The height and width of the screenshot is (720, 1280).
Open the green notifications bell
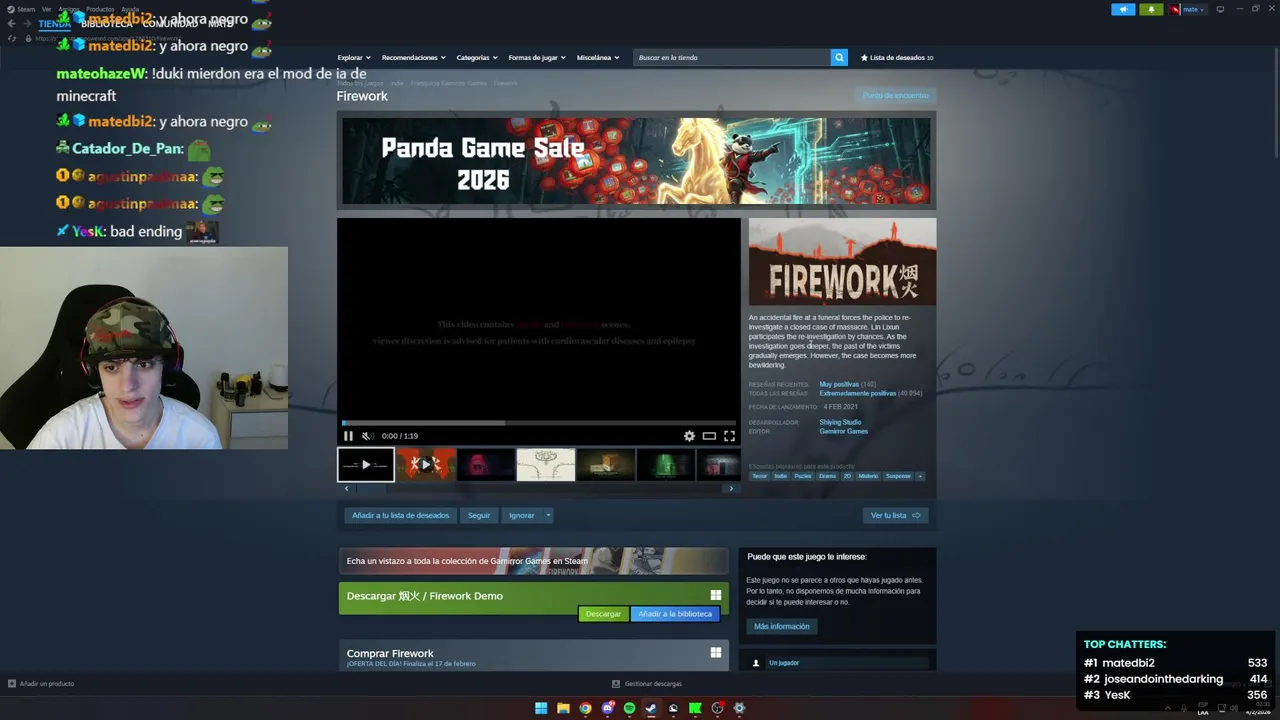1151,9
